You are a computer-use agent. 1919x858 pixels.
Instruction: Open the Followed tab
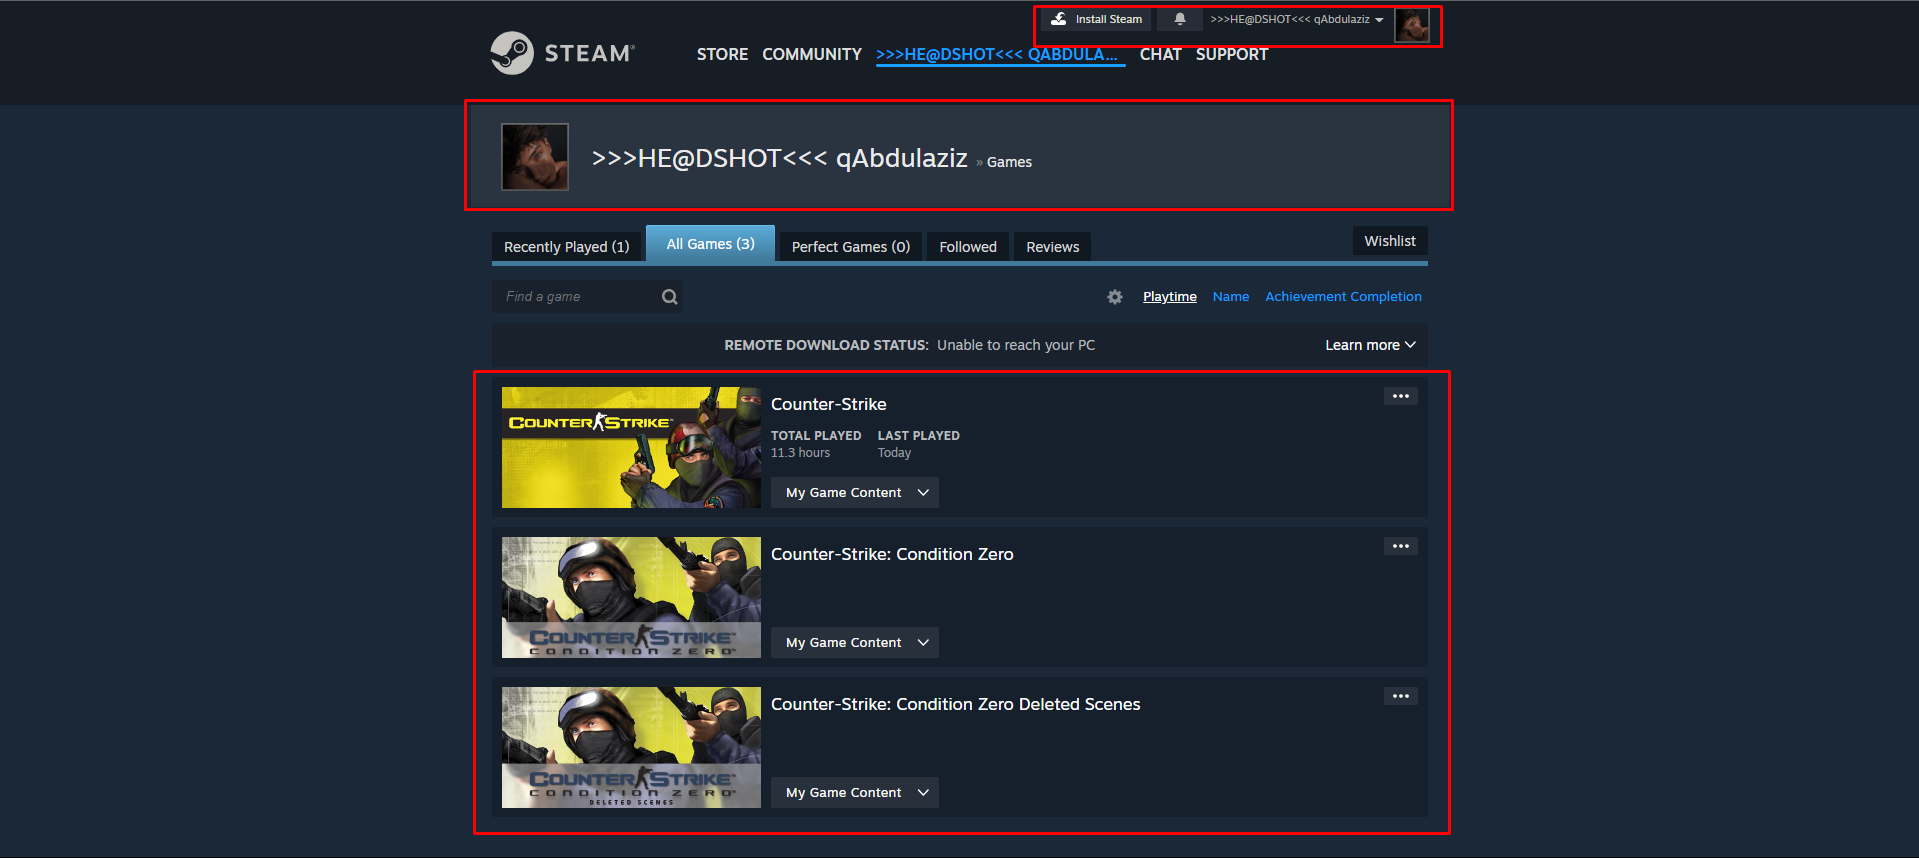968,247
